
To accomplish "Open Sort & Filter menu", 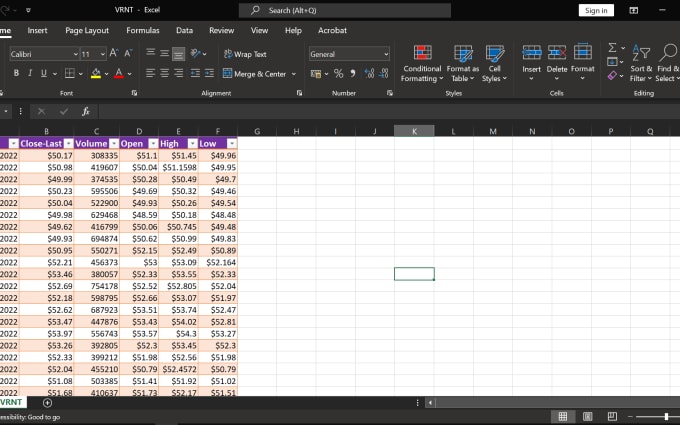I will coord(641,63).
